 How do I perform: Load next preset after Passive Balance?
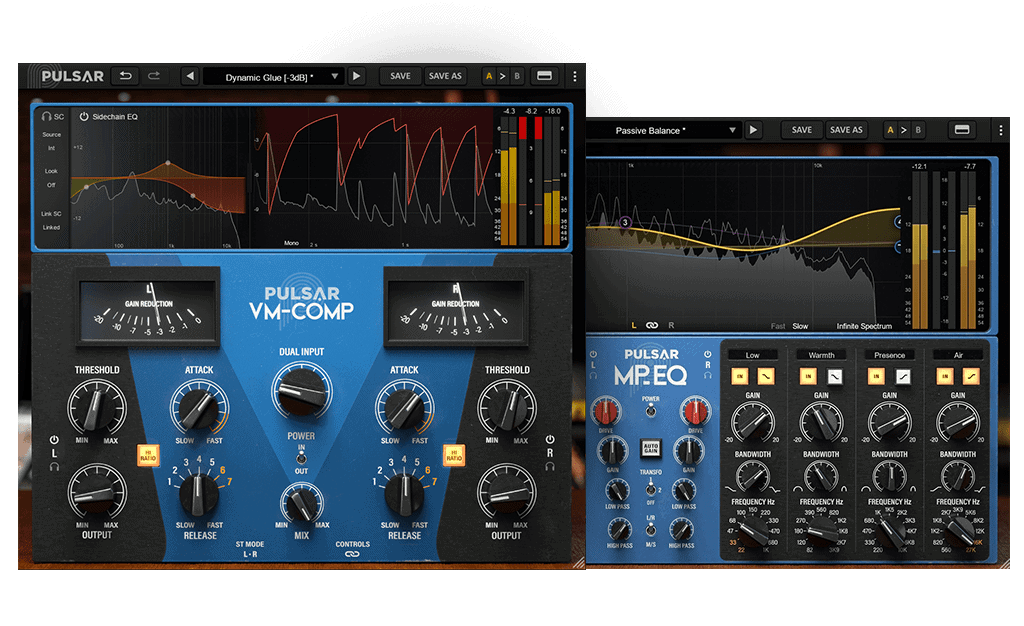point(754,130)
